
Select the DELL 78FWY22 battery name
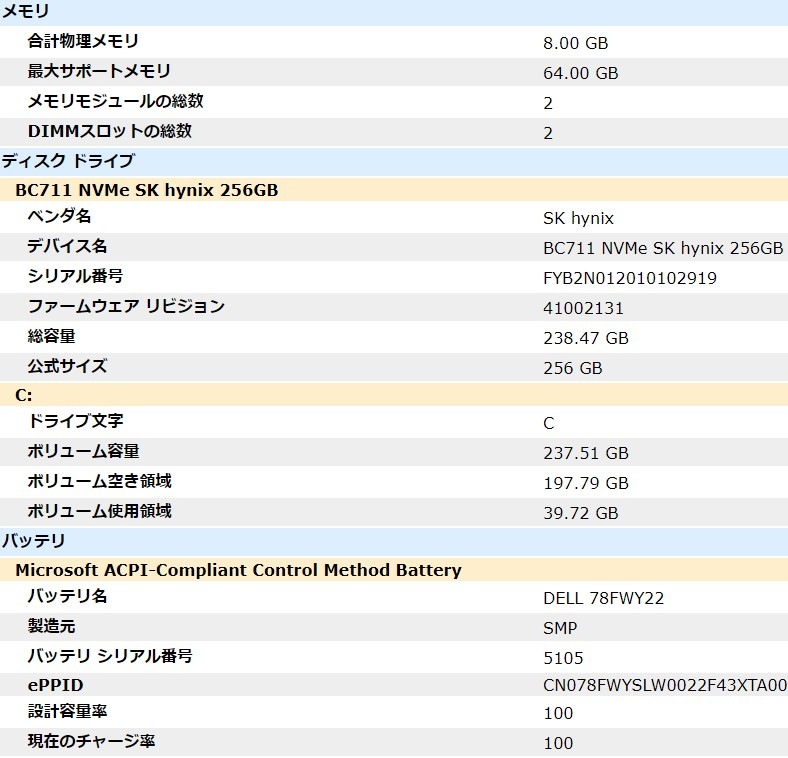coord(604,598)
